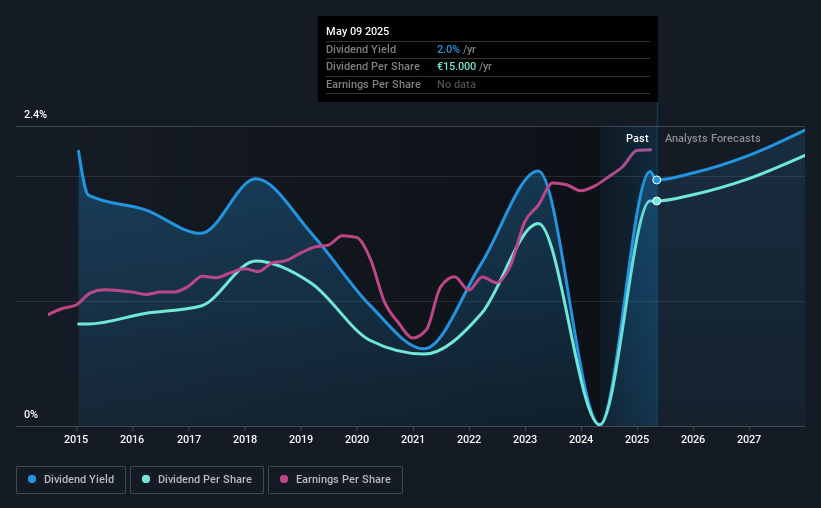Select the 2027 x-axis label
This screenshot has width=821, height=508.
tap(749, 439)
